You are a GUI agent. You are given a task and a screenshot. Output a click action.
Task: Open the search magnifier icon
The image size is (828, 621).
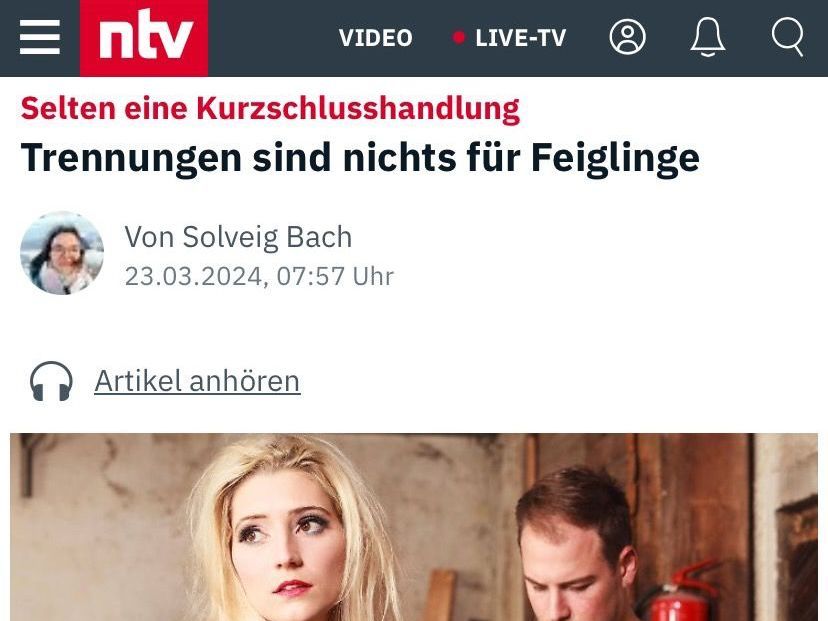tap(788, 37)
